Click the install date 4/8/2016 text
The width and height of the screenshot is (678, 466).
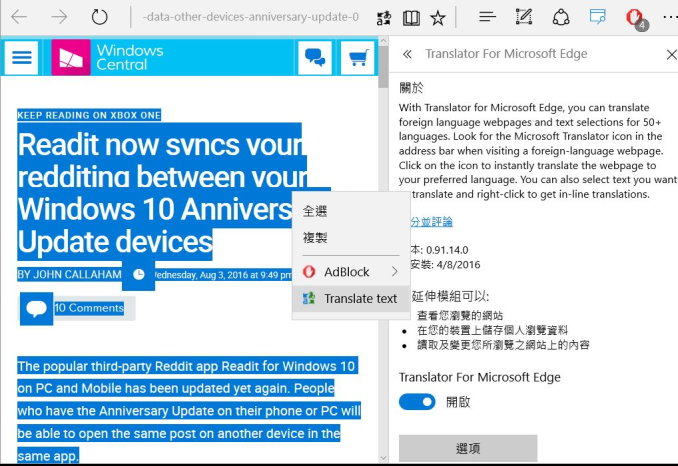click(x=458, y=265)
